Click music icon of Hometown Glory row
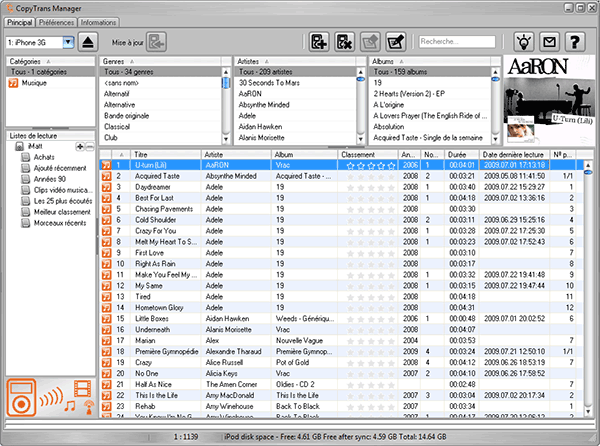Image resolution: width=600 pixels, height=446 pixels. pyautogui.click(x=106, y=308)
